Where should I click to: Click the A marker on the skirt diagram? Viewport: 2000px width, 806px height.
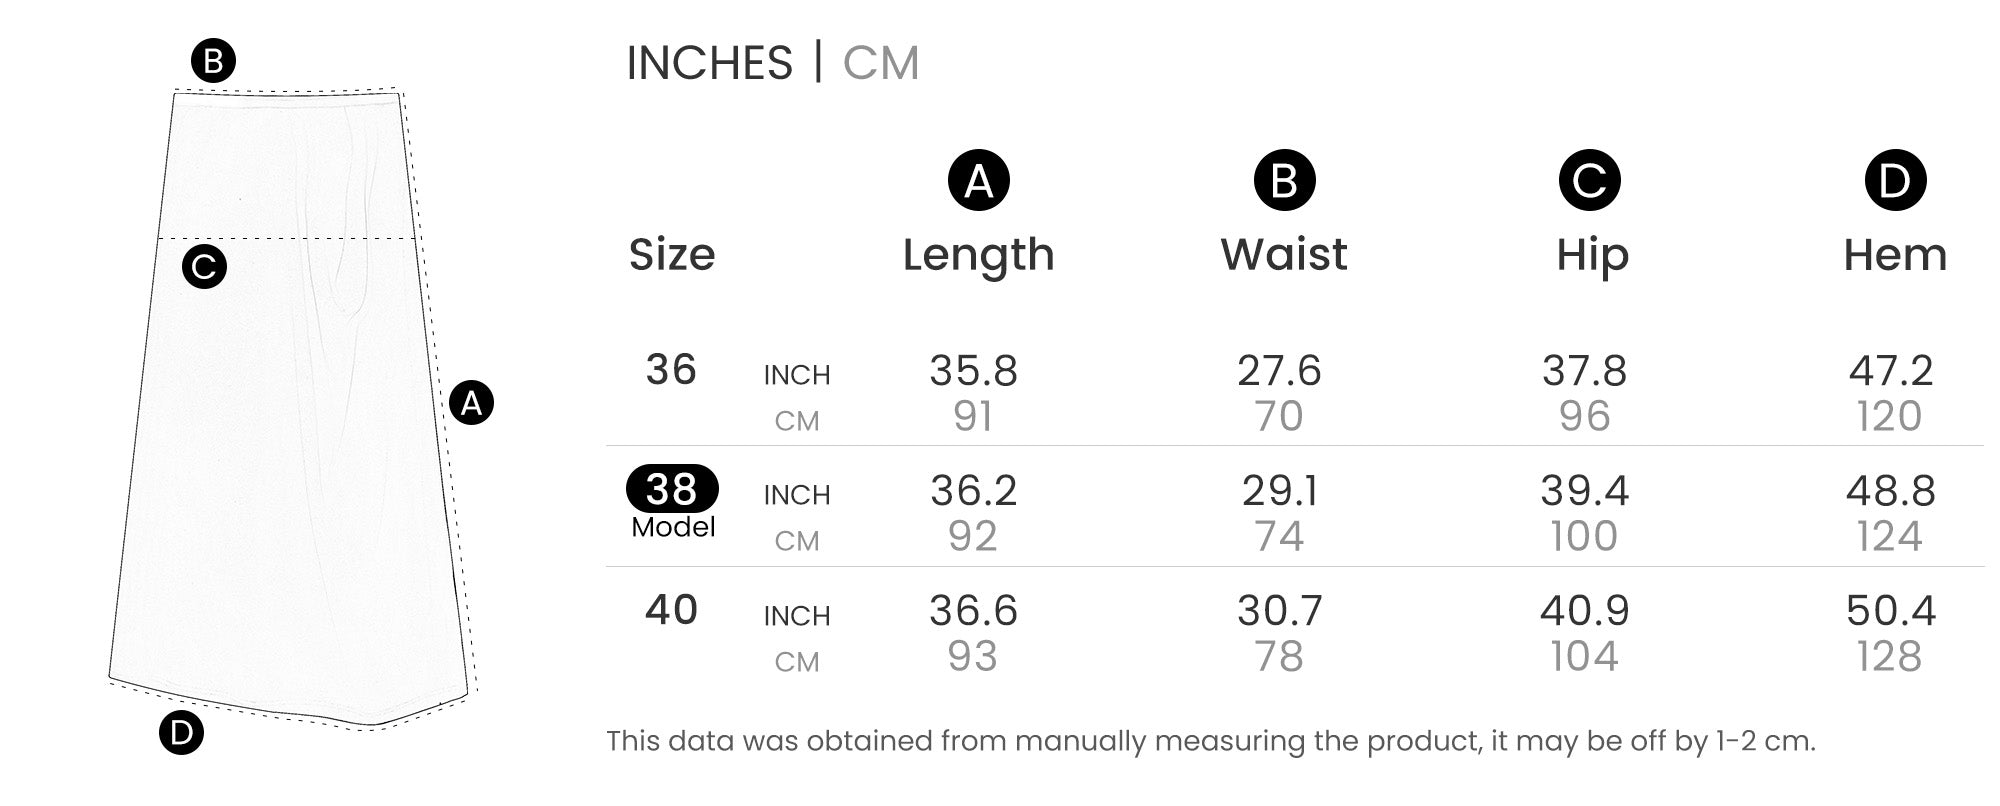pos(471,403)
